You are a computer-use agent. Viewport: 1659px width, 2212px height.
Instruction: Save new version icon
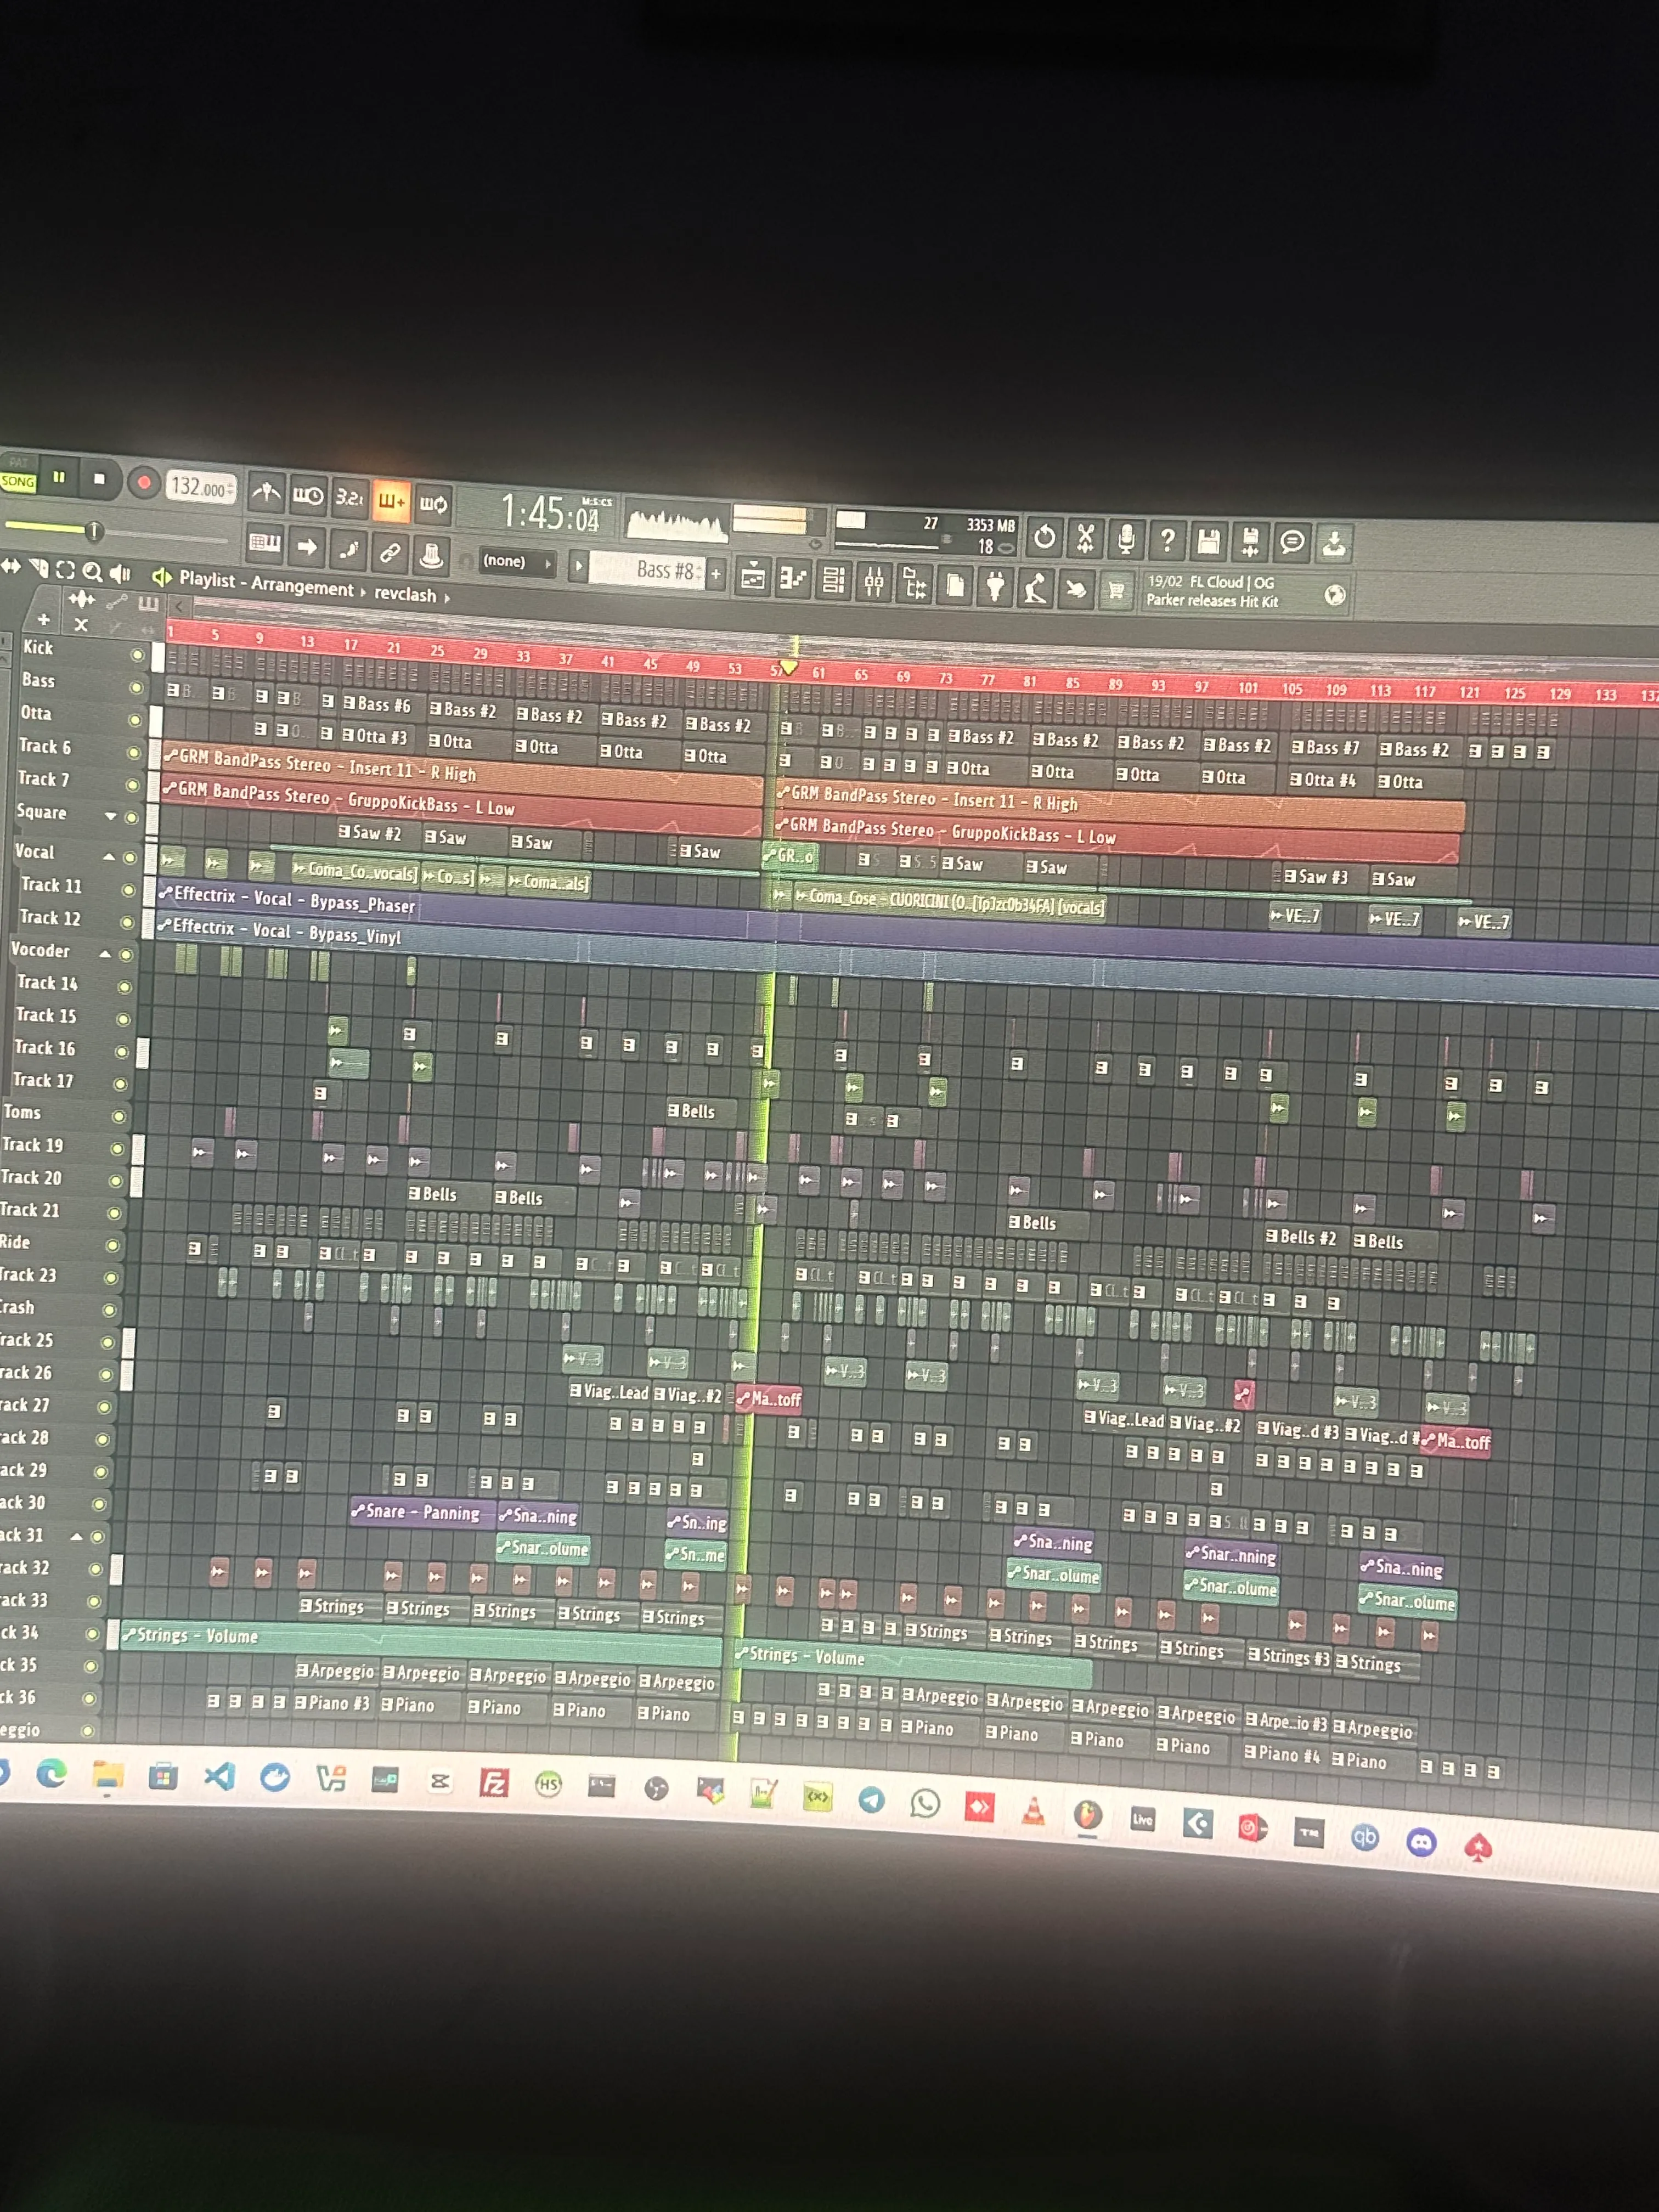[x=1250, y=543]
